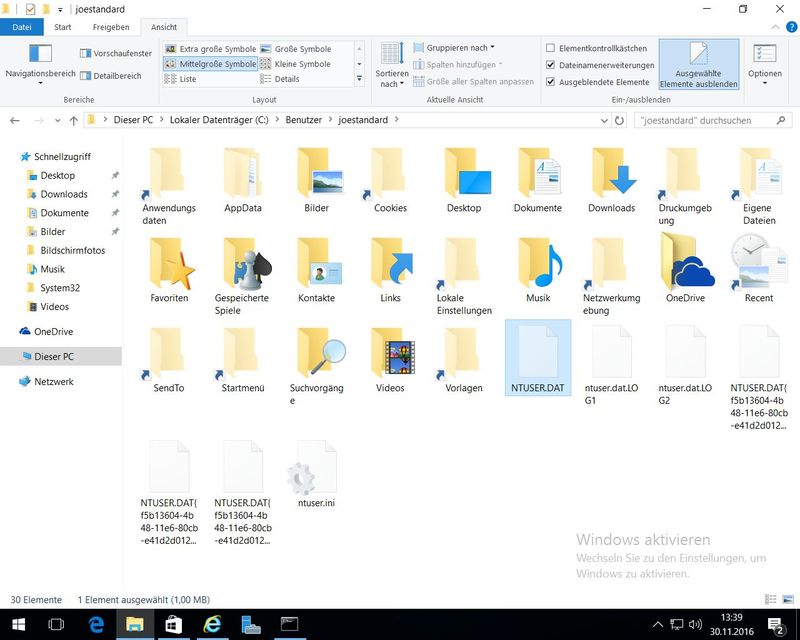Expand the Gruppieren nach dropdown
Viewport: 800px width, 640px height.
[x=460, y=48]
